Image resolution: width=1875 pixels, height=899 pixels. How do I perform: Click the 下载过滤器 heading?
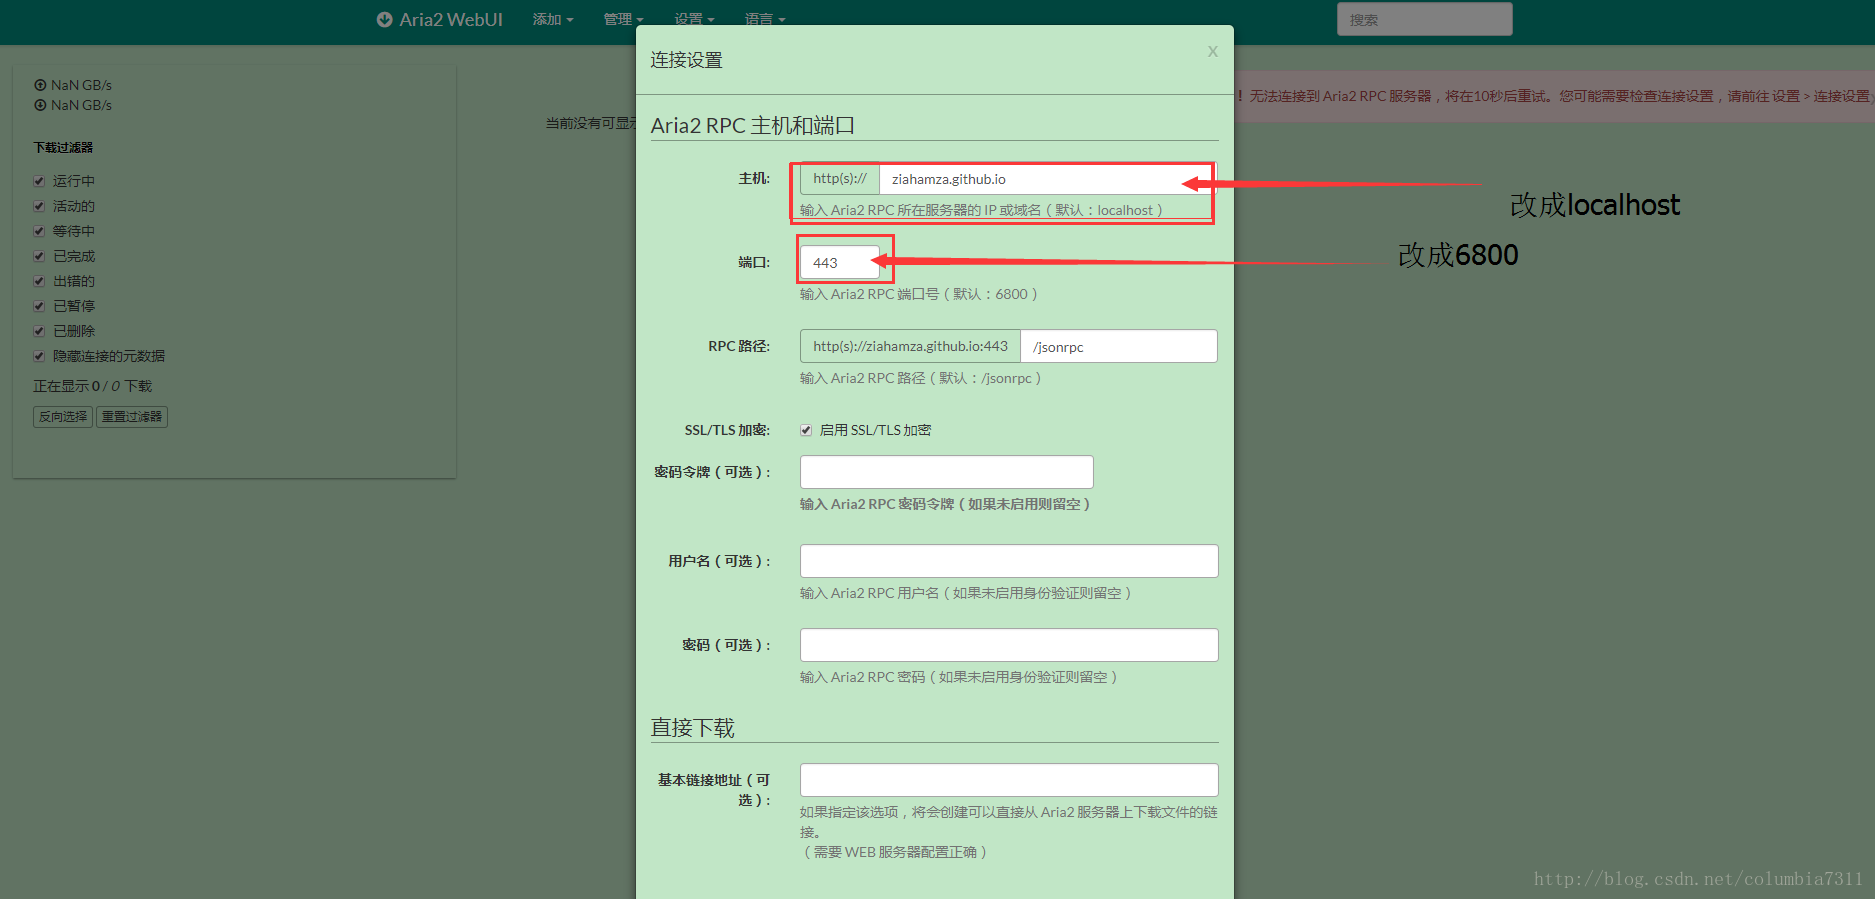[63, 147]
